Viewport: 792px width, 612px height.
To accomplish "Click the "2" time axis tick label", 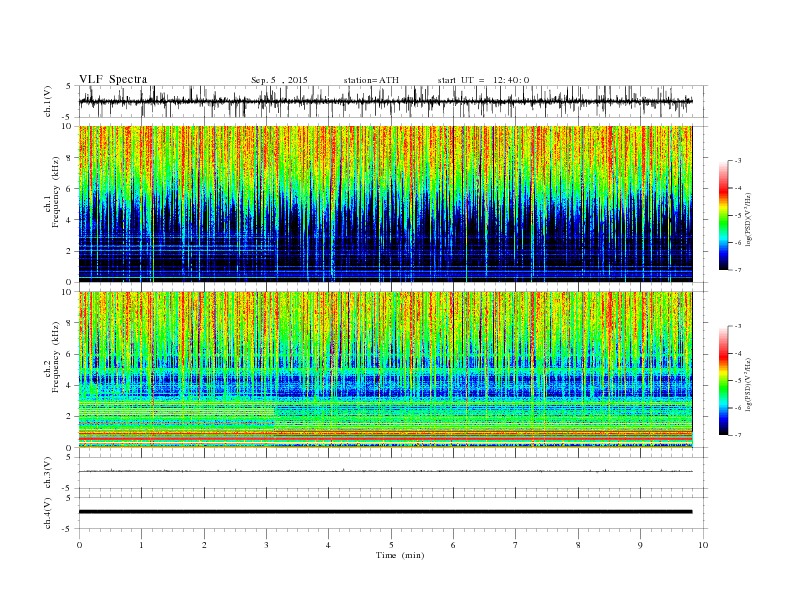I will click(204, 545).
